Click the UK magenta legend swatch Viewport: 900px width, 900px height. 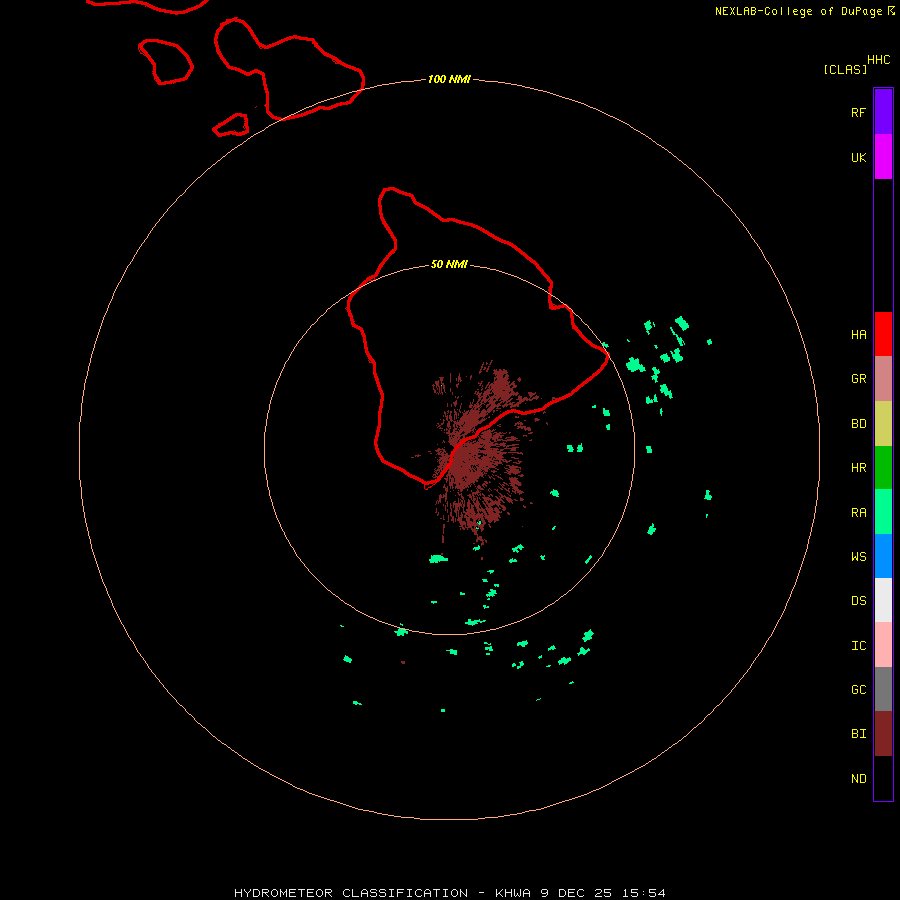pyautogui.click(x=883, y=157)
